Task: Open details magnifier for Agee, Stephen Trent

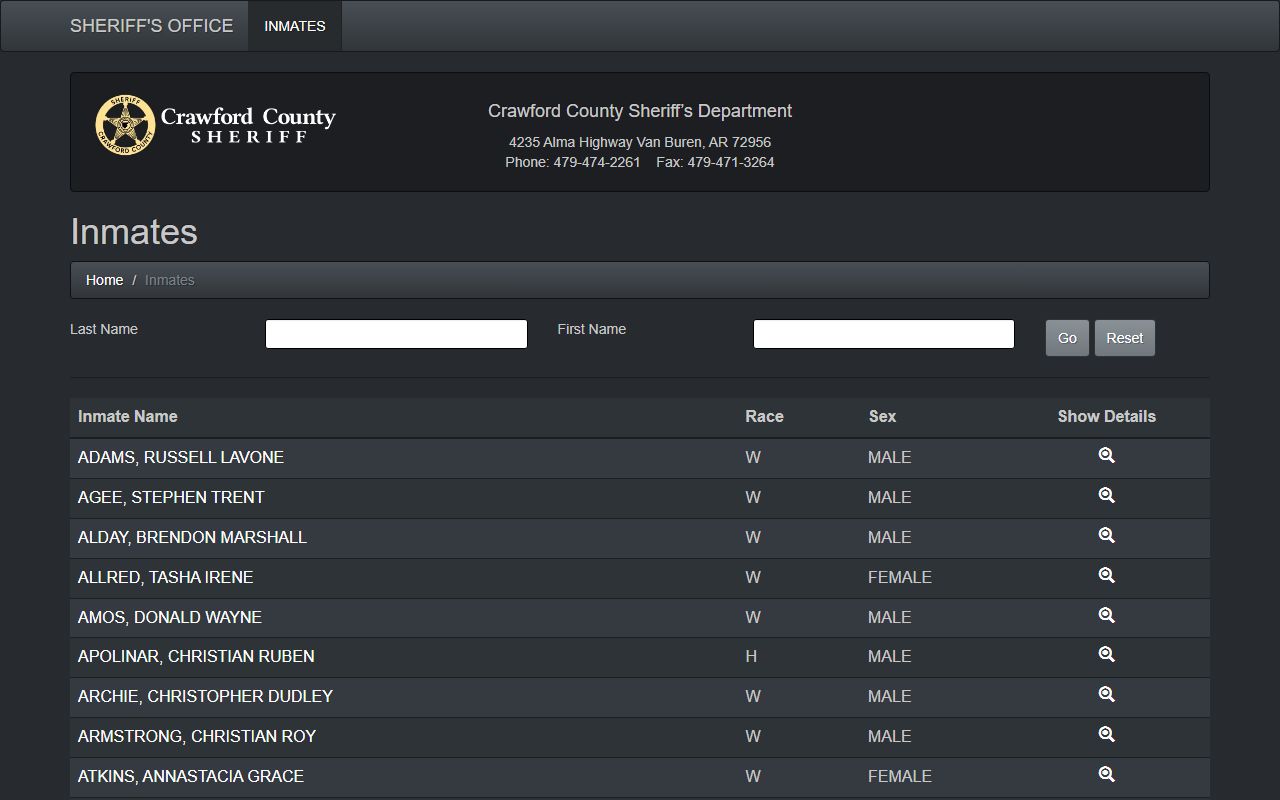Action: pyautogui.click(x=1106, y=496)
